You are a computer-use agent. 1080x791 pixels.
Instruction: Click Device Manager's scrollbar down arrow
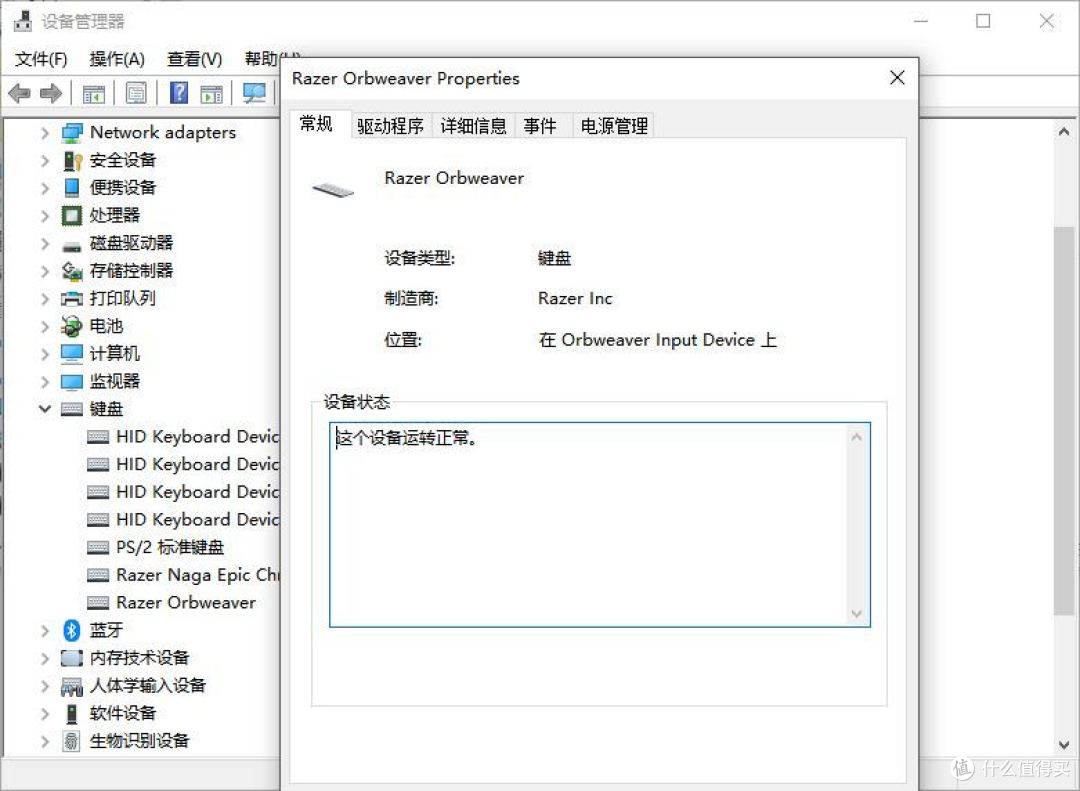click(x=1064, y=744)
